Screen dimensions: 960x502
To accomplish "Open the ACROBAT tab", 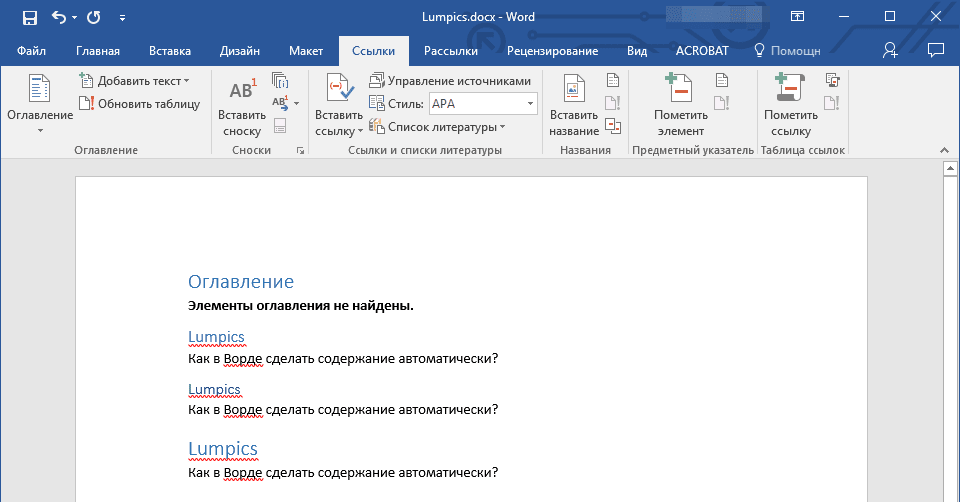I will 702,51.
